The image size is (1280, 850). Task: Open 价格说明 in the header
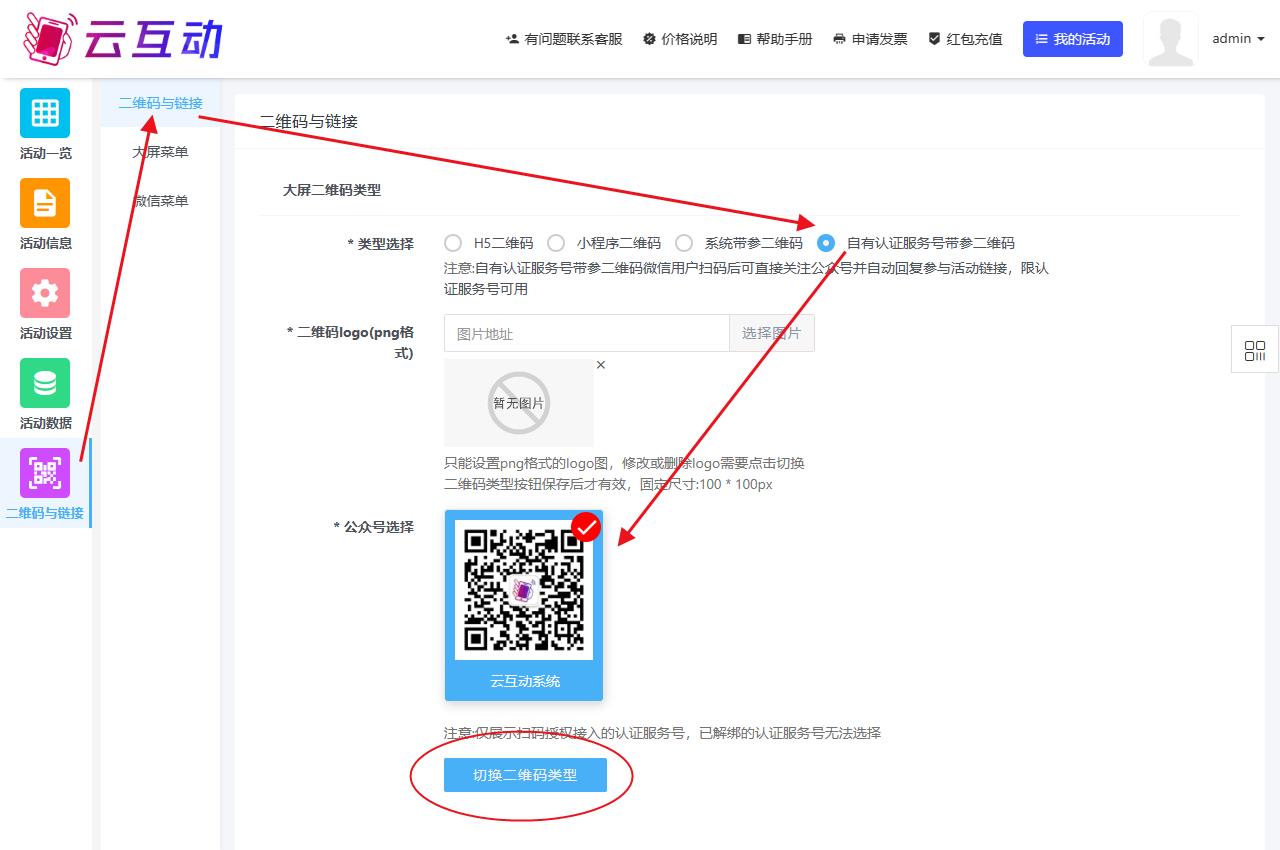pyautogui.click(x=680, y=39)
